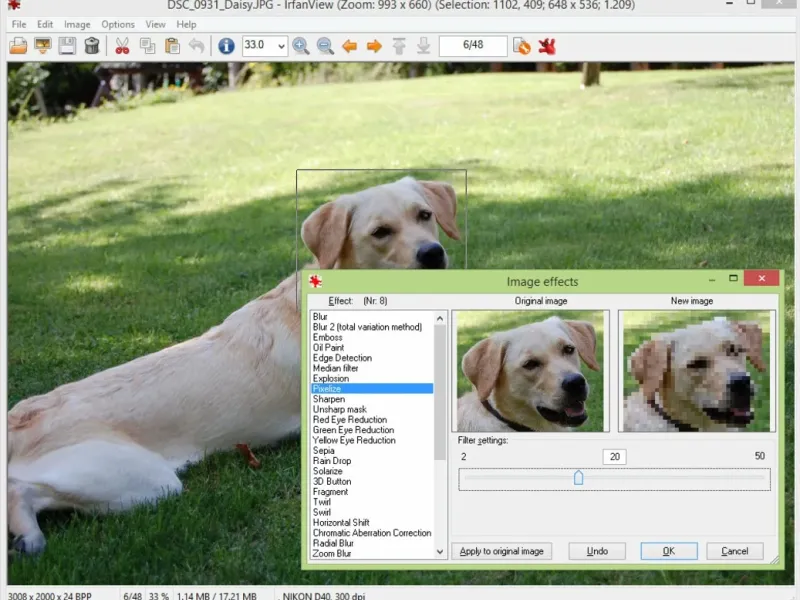Screen dimensions: 800x600
Task: Click the Open file folder icon
Action: 18,45
